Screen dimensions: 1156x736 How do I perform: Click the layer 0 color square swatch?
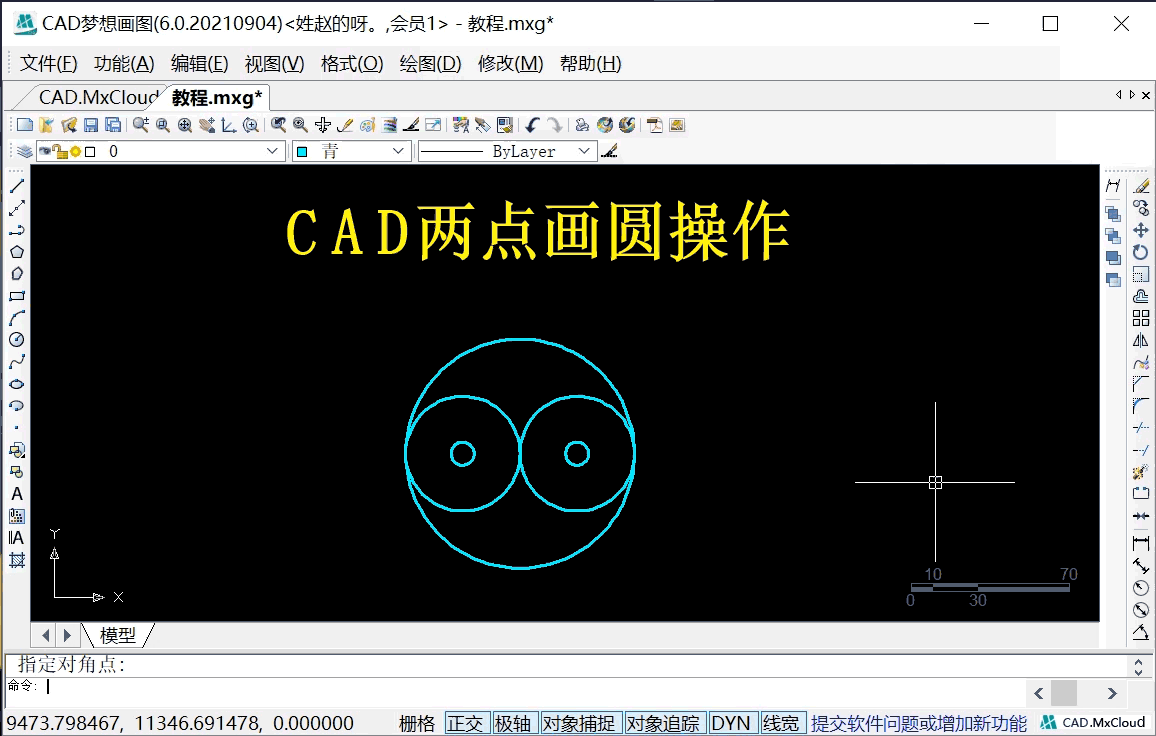[90, 152]
